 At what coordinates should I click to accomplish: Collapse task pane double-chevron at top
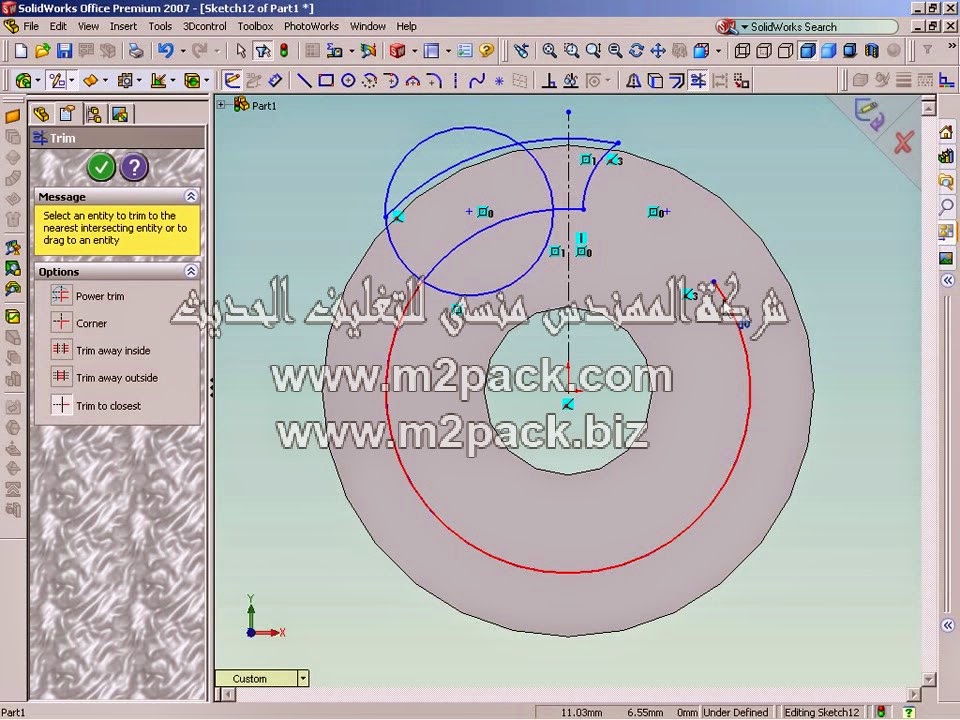click(947, 281)
